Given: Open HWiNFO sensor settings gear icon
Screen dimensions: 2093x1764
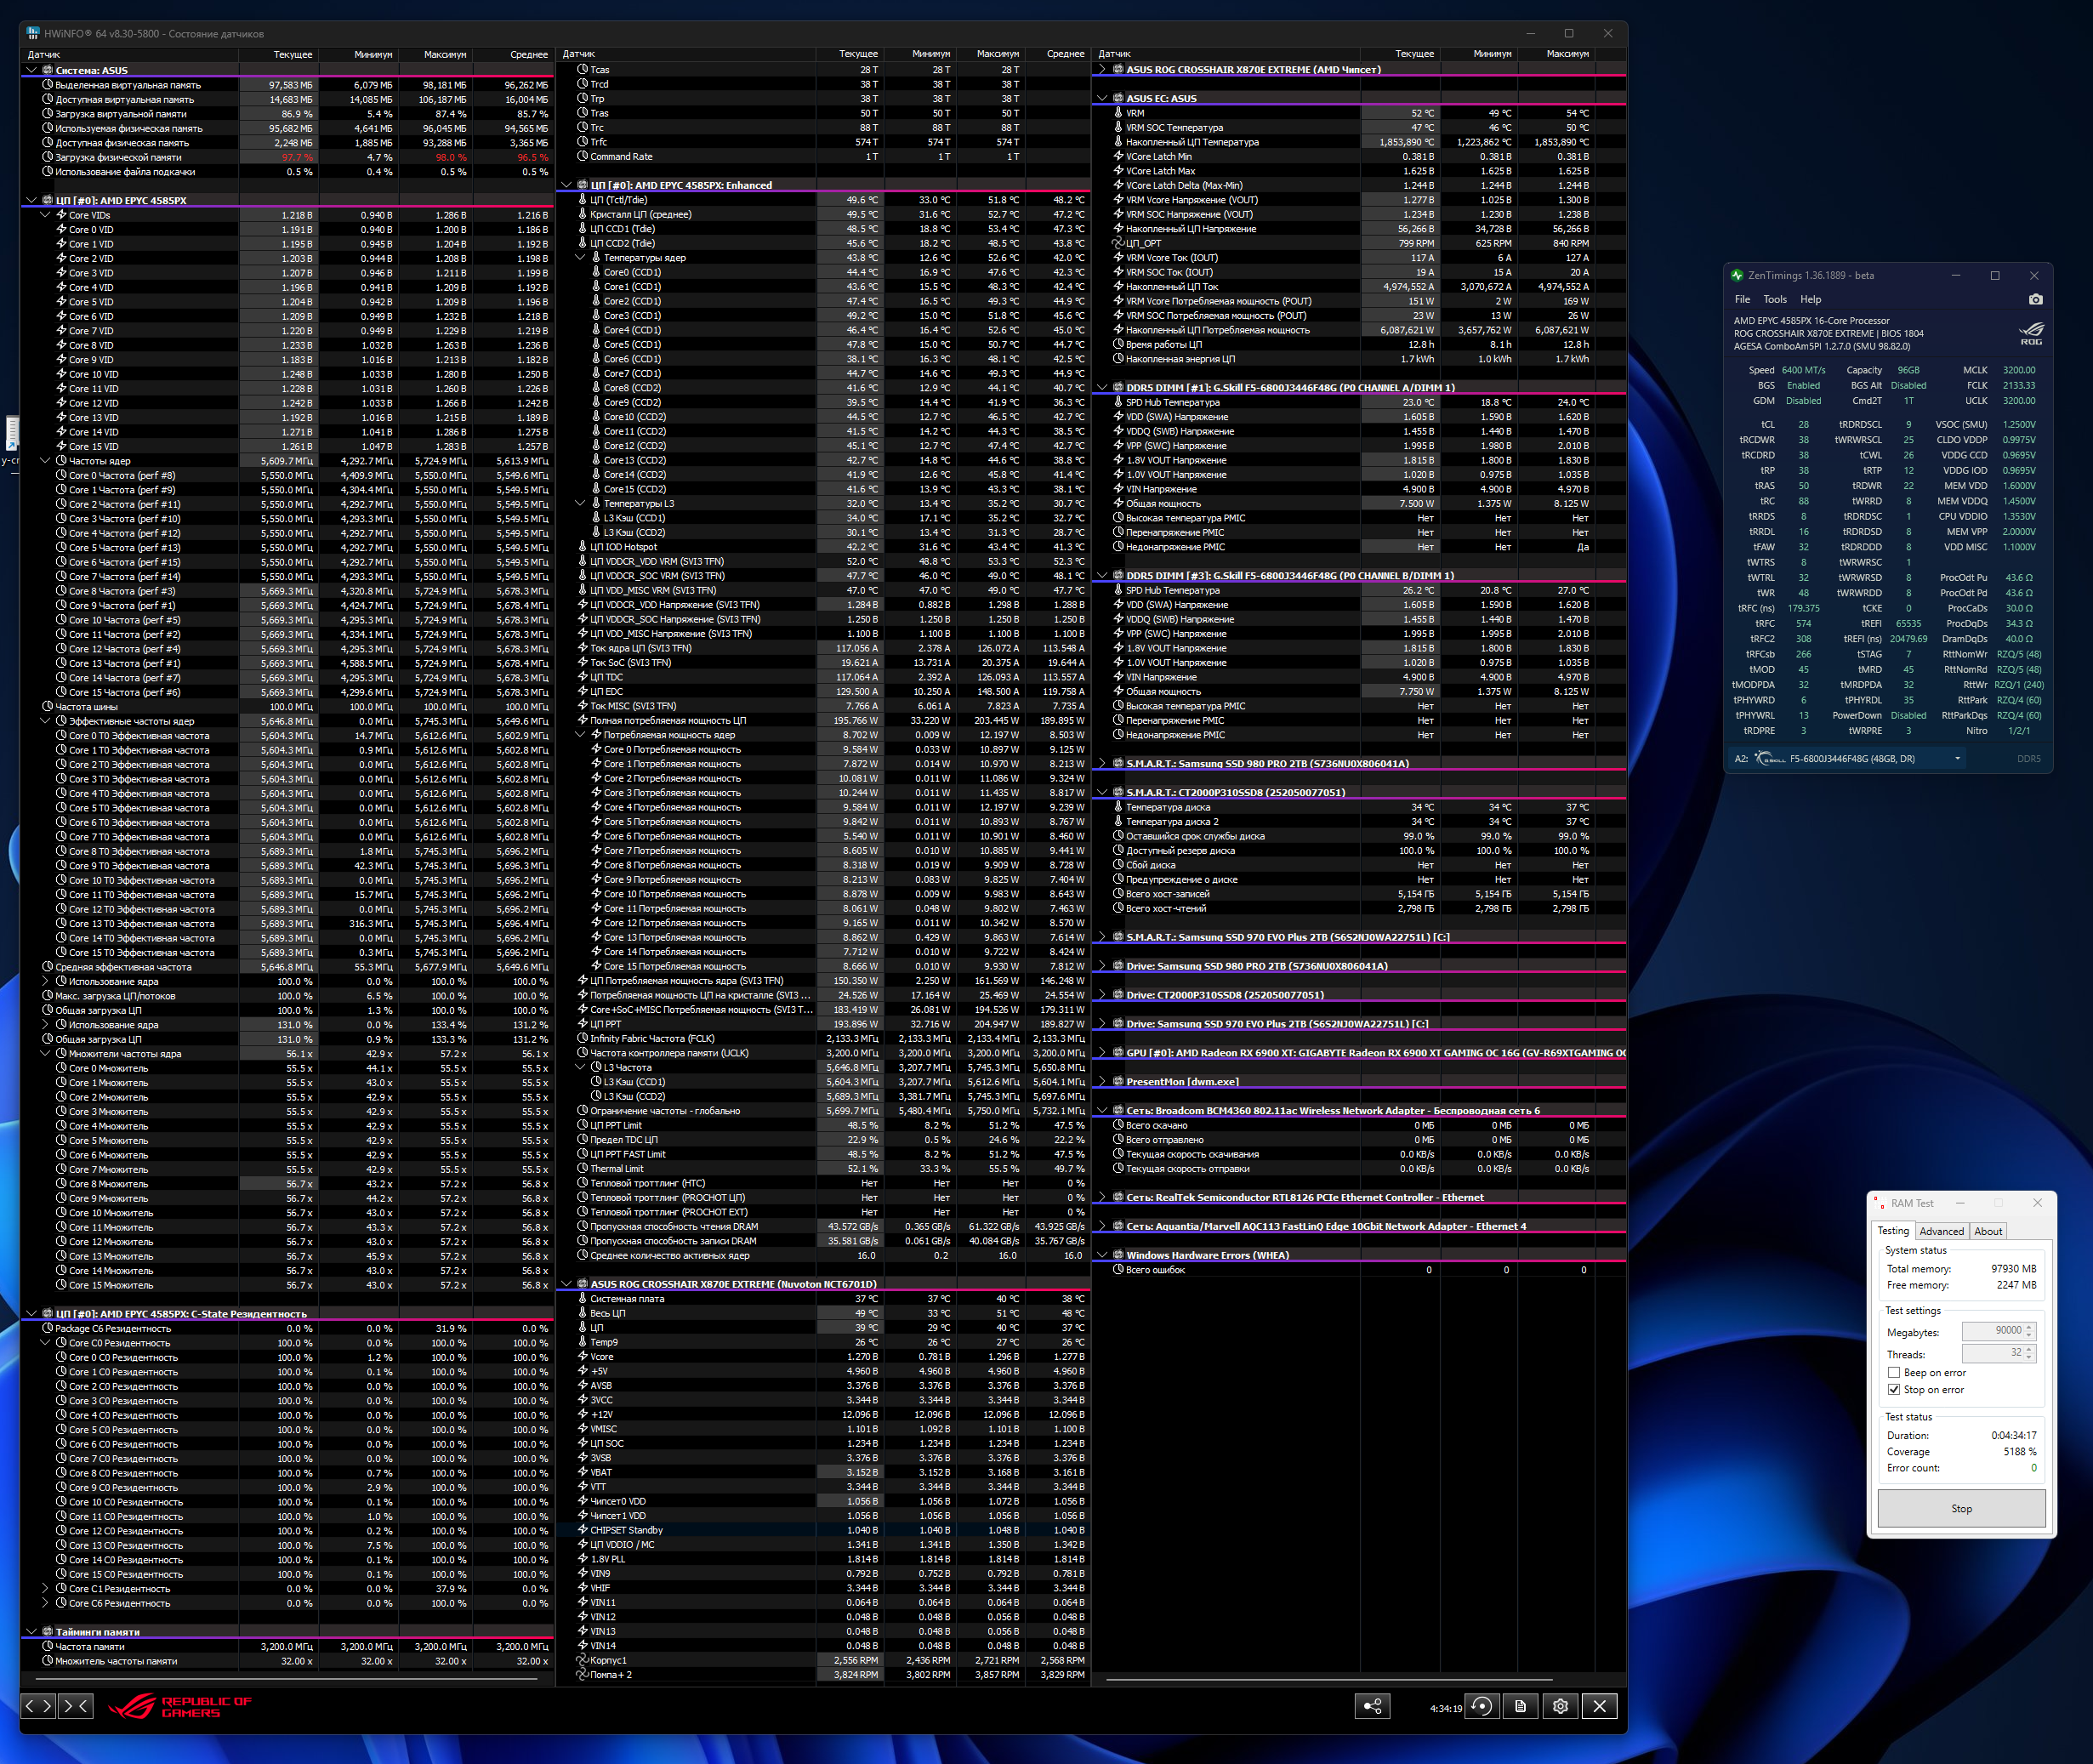Looking at the screenshot, I should [1560, 1706].
